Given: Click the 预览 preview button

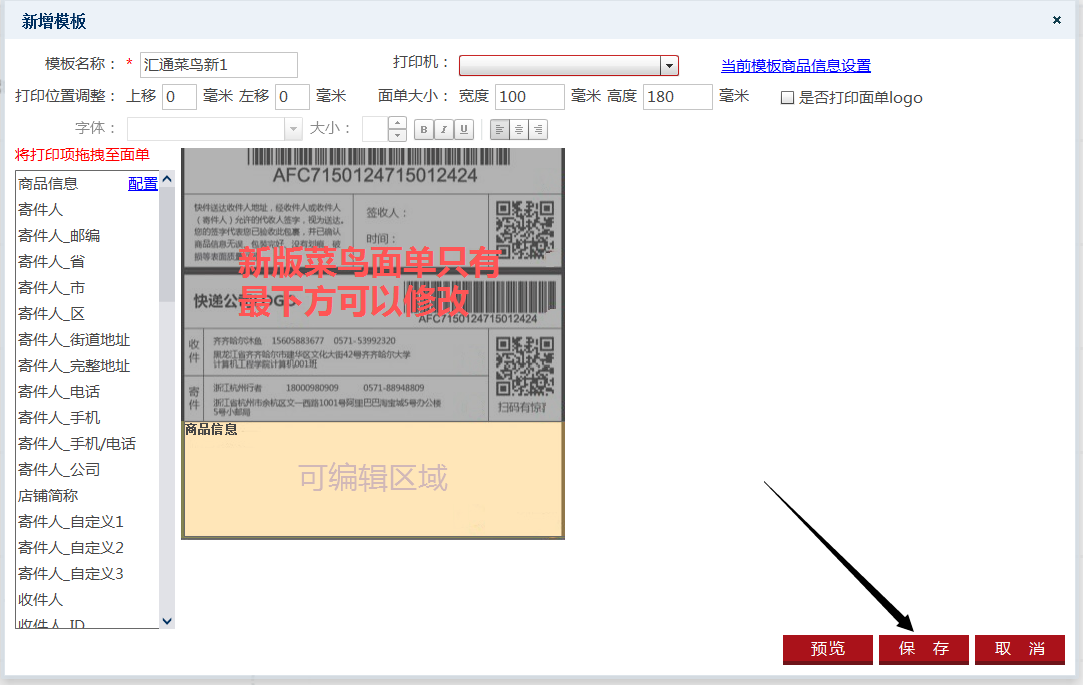Looking at the screenshot, I should coord(827,649).
